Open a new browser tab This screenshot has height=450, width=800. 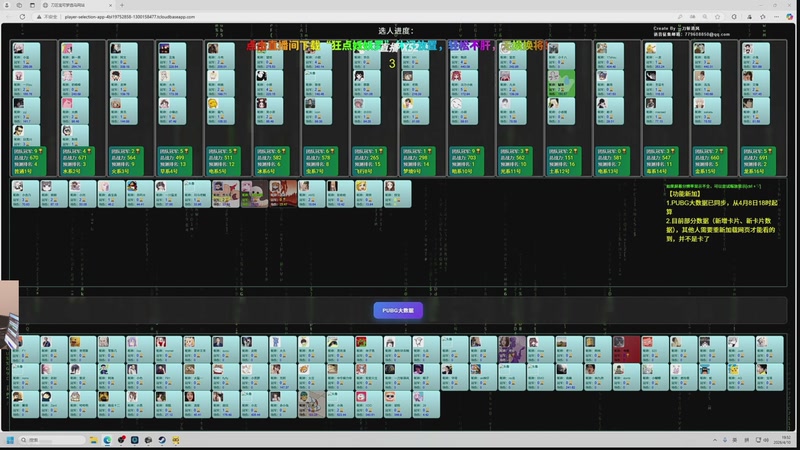tap(122, 5)
